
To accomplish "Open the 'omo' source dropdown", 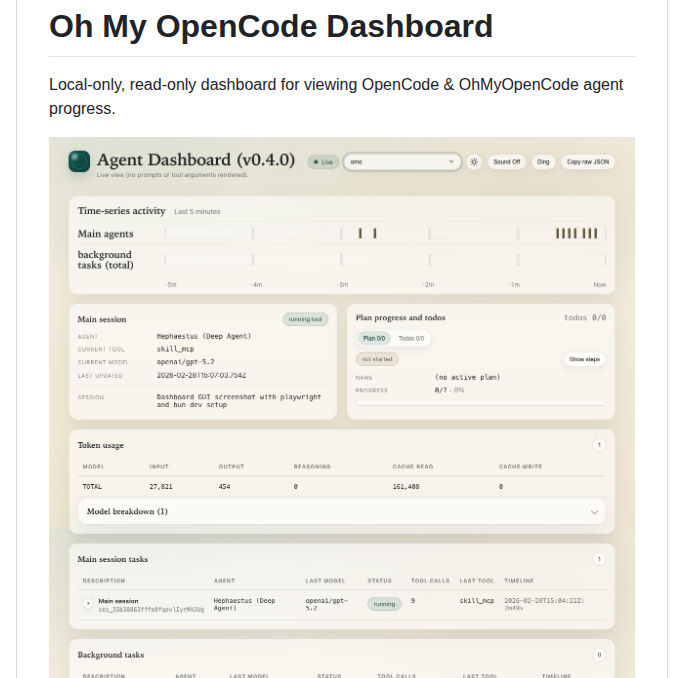I will 402,162.
